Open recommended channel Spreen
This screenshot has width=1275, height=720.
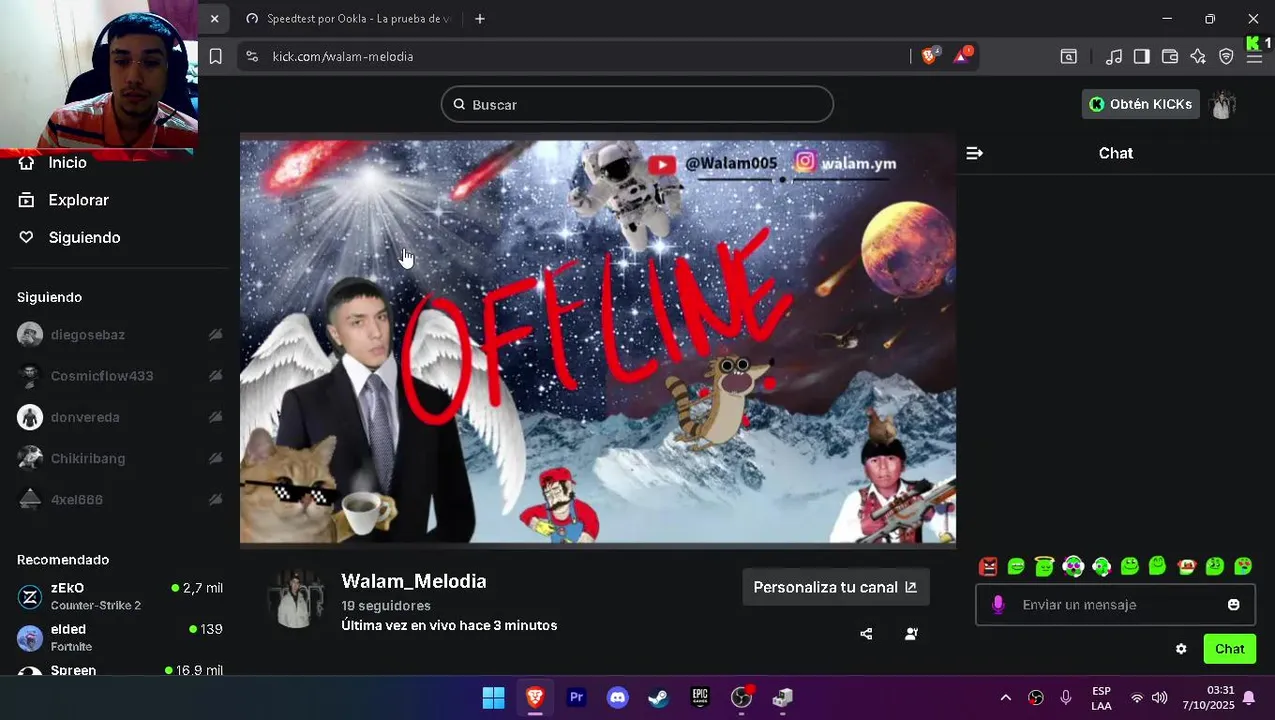(x=120, y=670)
